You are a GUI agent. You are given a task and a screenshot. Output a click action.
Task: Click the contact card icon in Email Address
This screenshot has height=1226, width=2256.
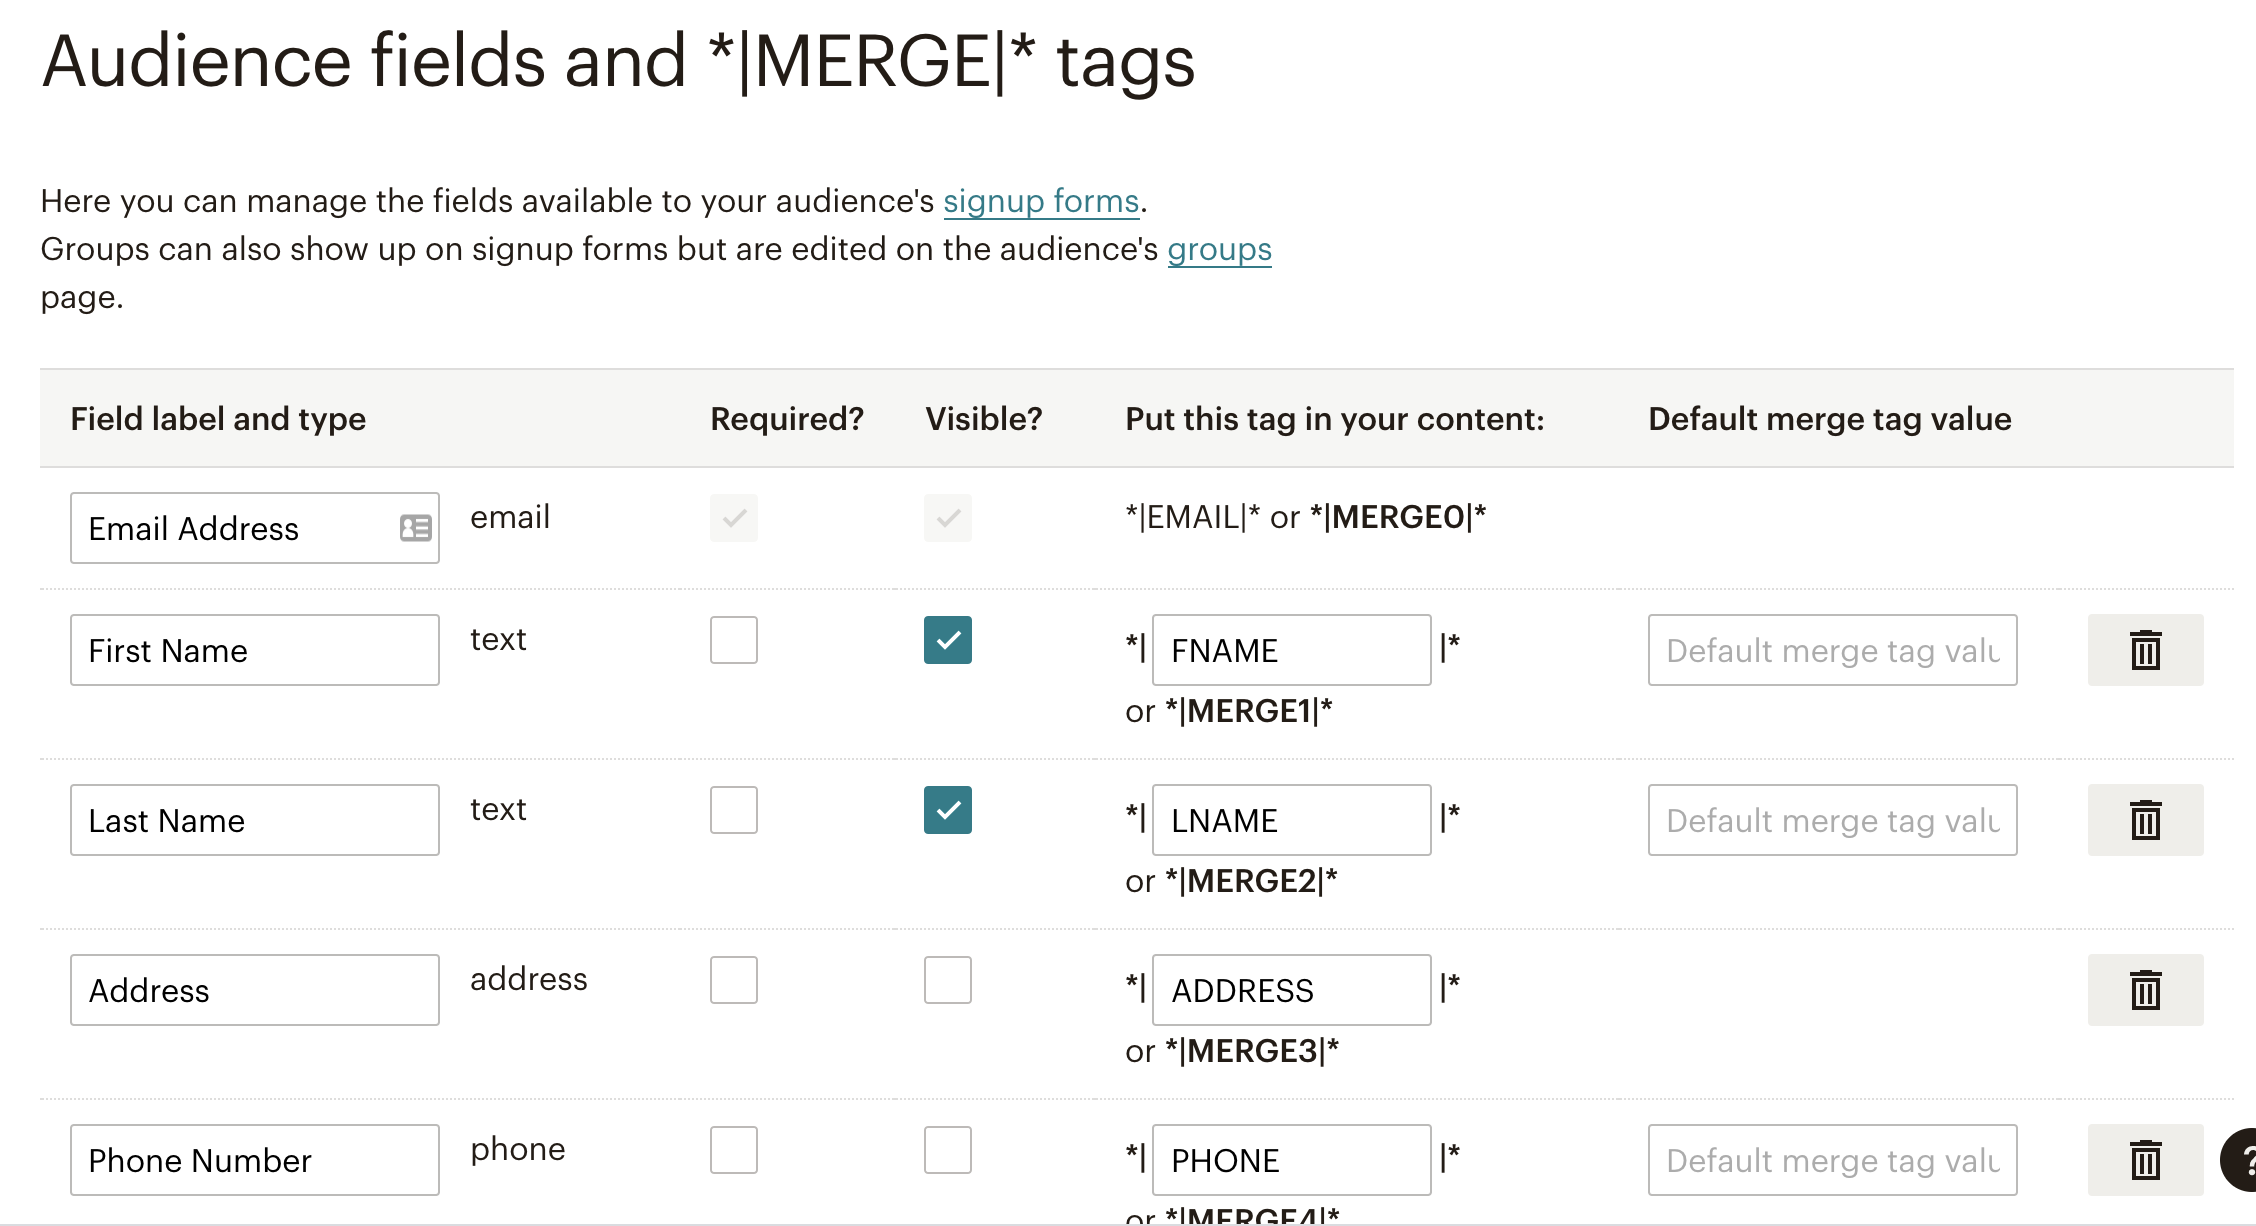(415, 528)
